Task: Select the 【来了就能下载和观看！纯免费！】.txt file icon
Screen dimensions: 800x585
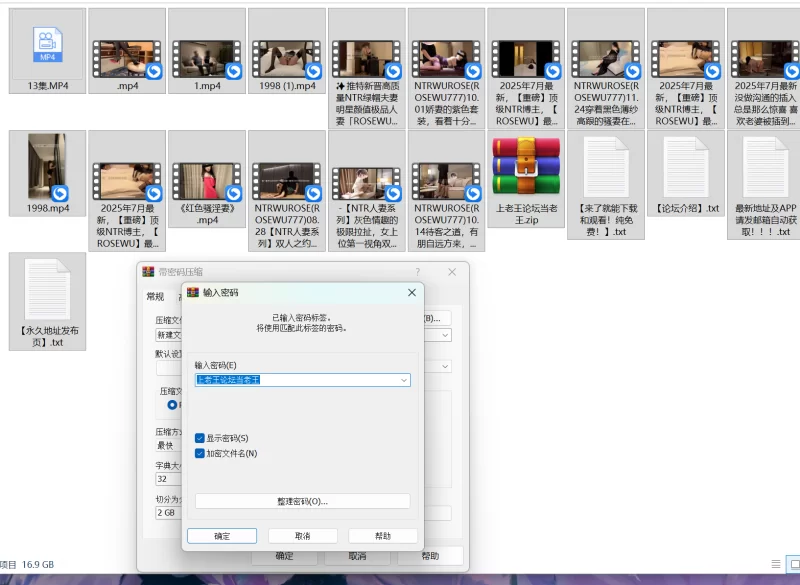Action: [606, 167]
